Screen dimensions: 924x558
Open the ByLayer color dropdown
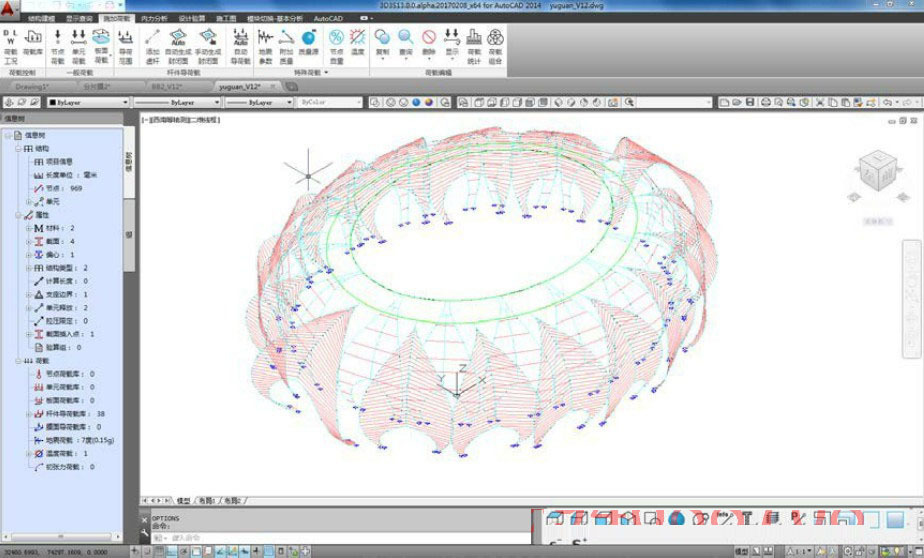pyautogui.click(x=88, y=102)
